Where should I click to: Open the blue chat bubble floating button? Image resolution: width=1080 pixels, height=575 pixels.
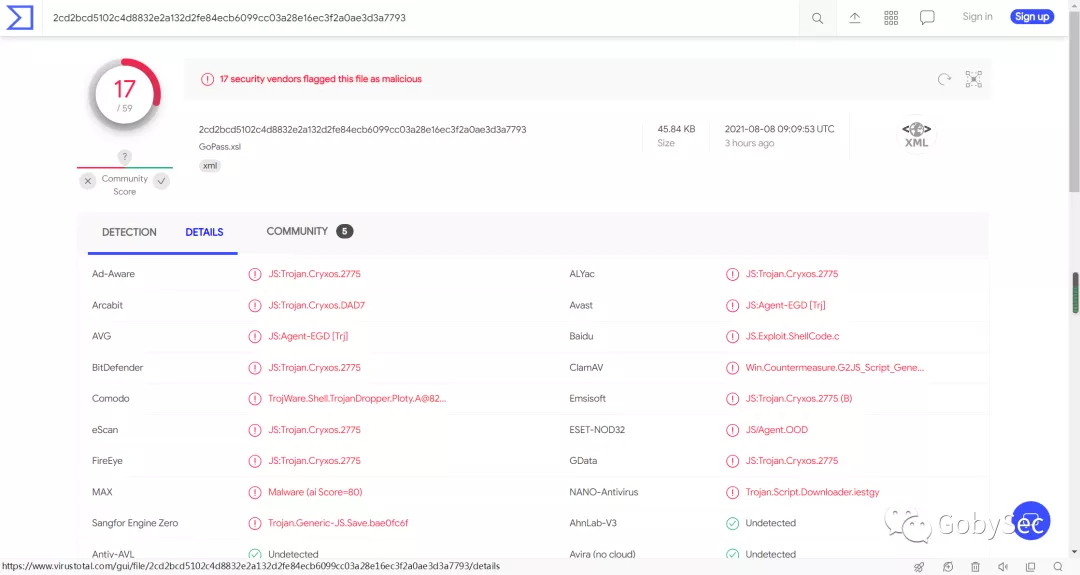(1031, 521)
